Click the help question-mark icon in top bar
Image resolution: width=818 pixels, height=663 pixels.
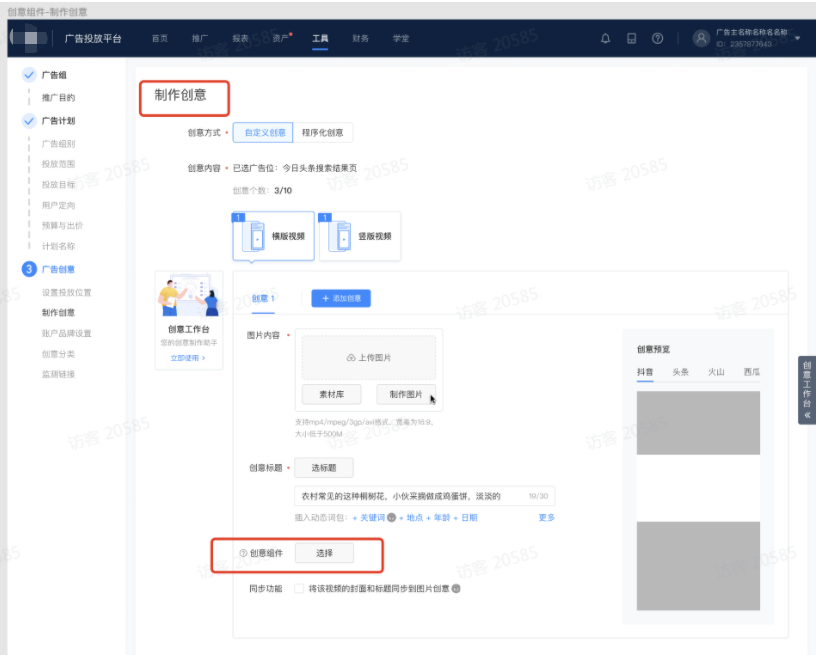[656, 37]
